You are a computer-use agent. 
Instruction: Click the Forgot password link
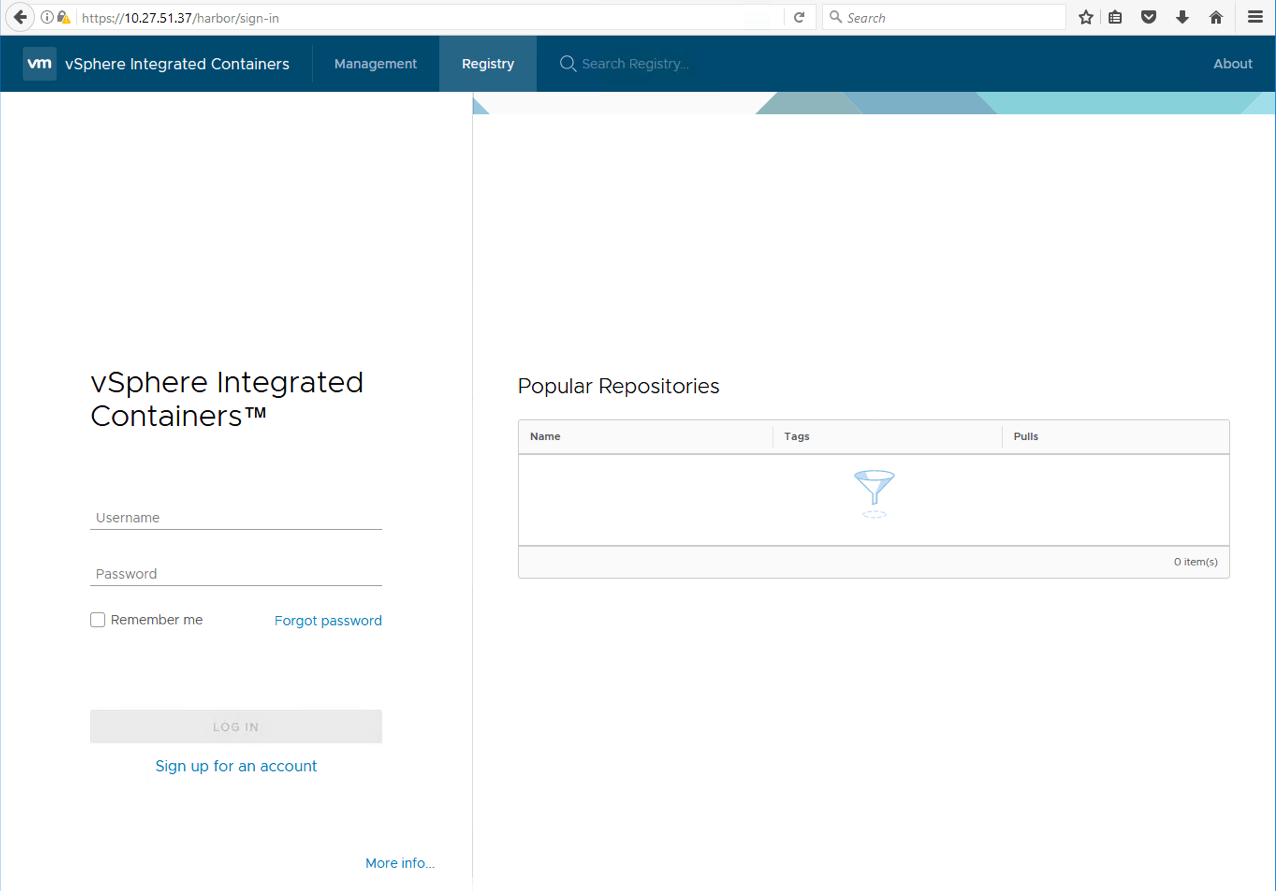[x=328, y=621]
